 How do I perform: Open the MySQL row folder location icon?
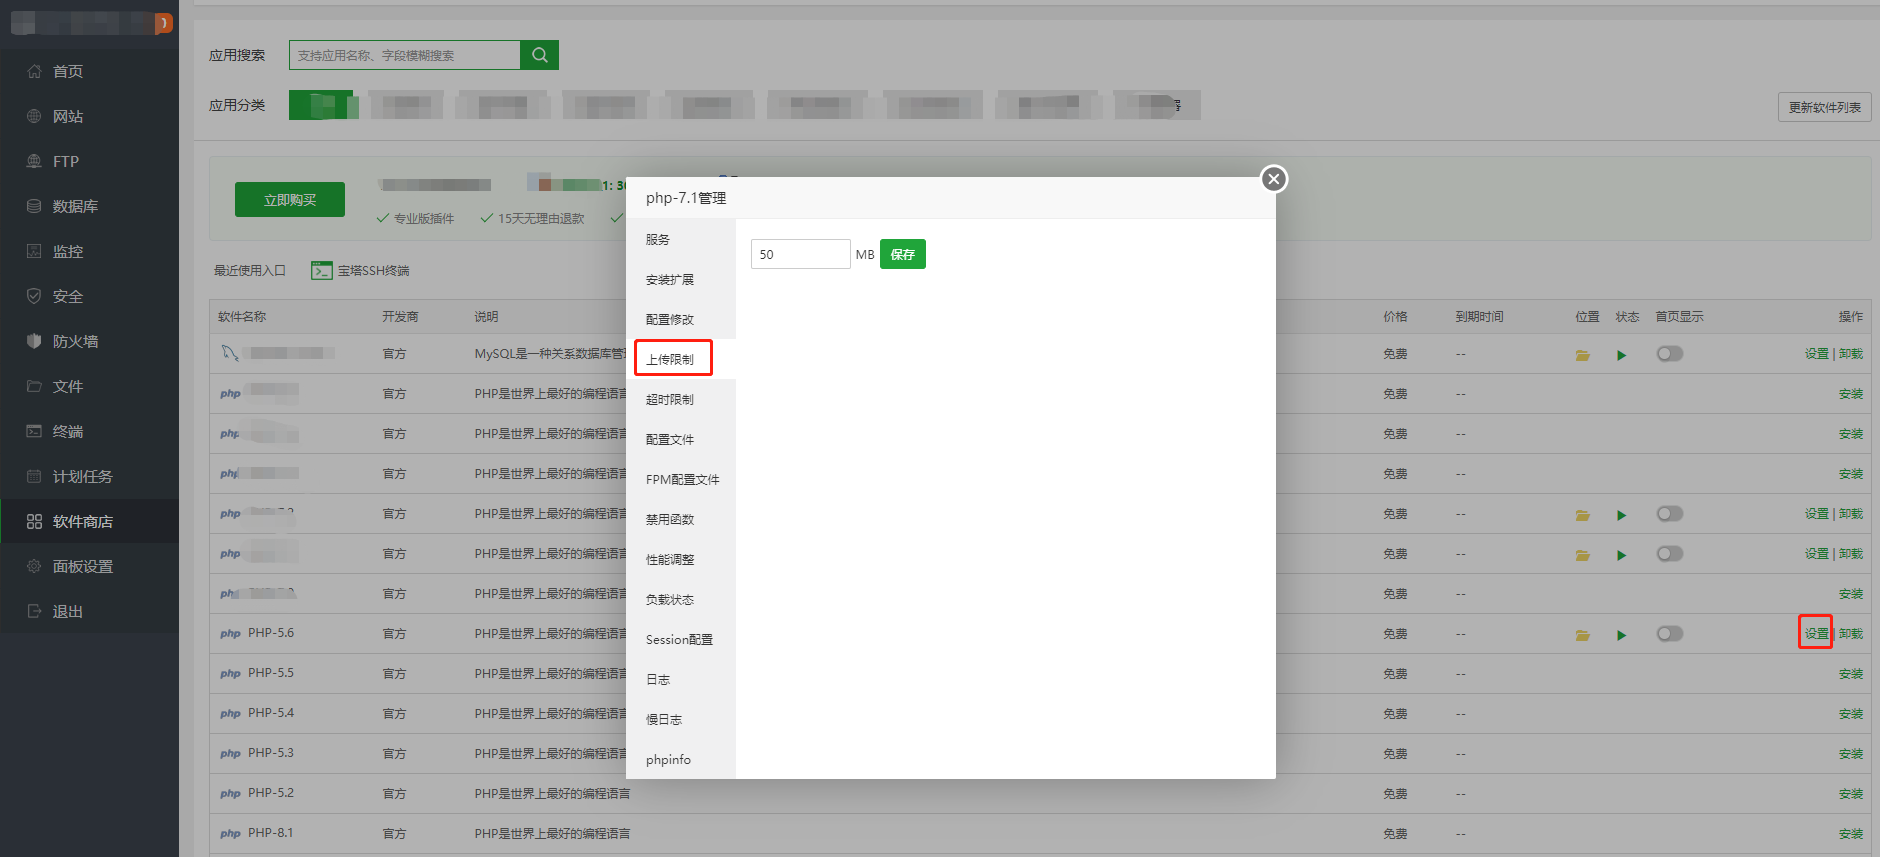[x=1582, y=355]
